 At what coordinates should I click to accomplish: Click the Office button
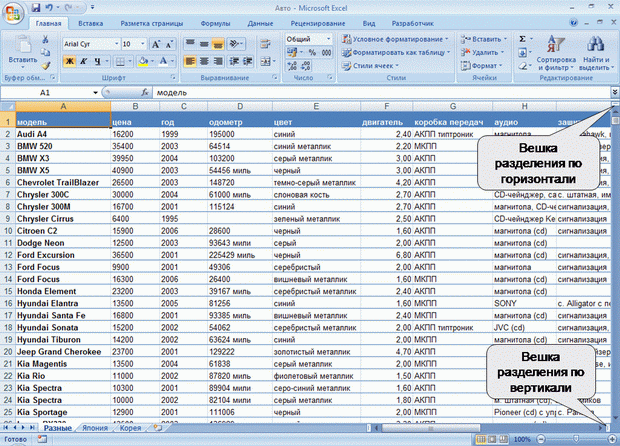pyautogui.click(x=14, y=12)
